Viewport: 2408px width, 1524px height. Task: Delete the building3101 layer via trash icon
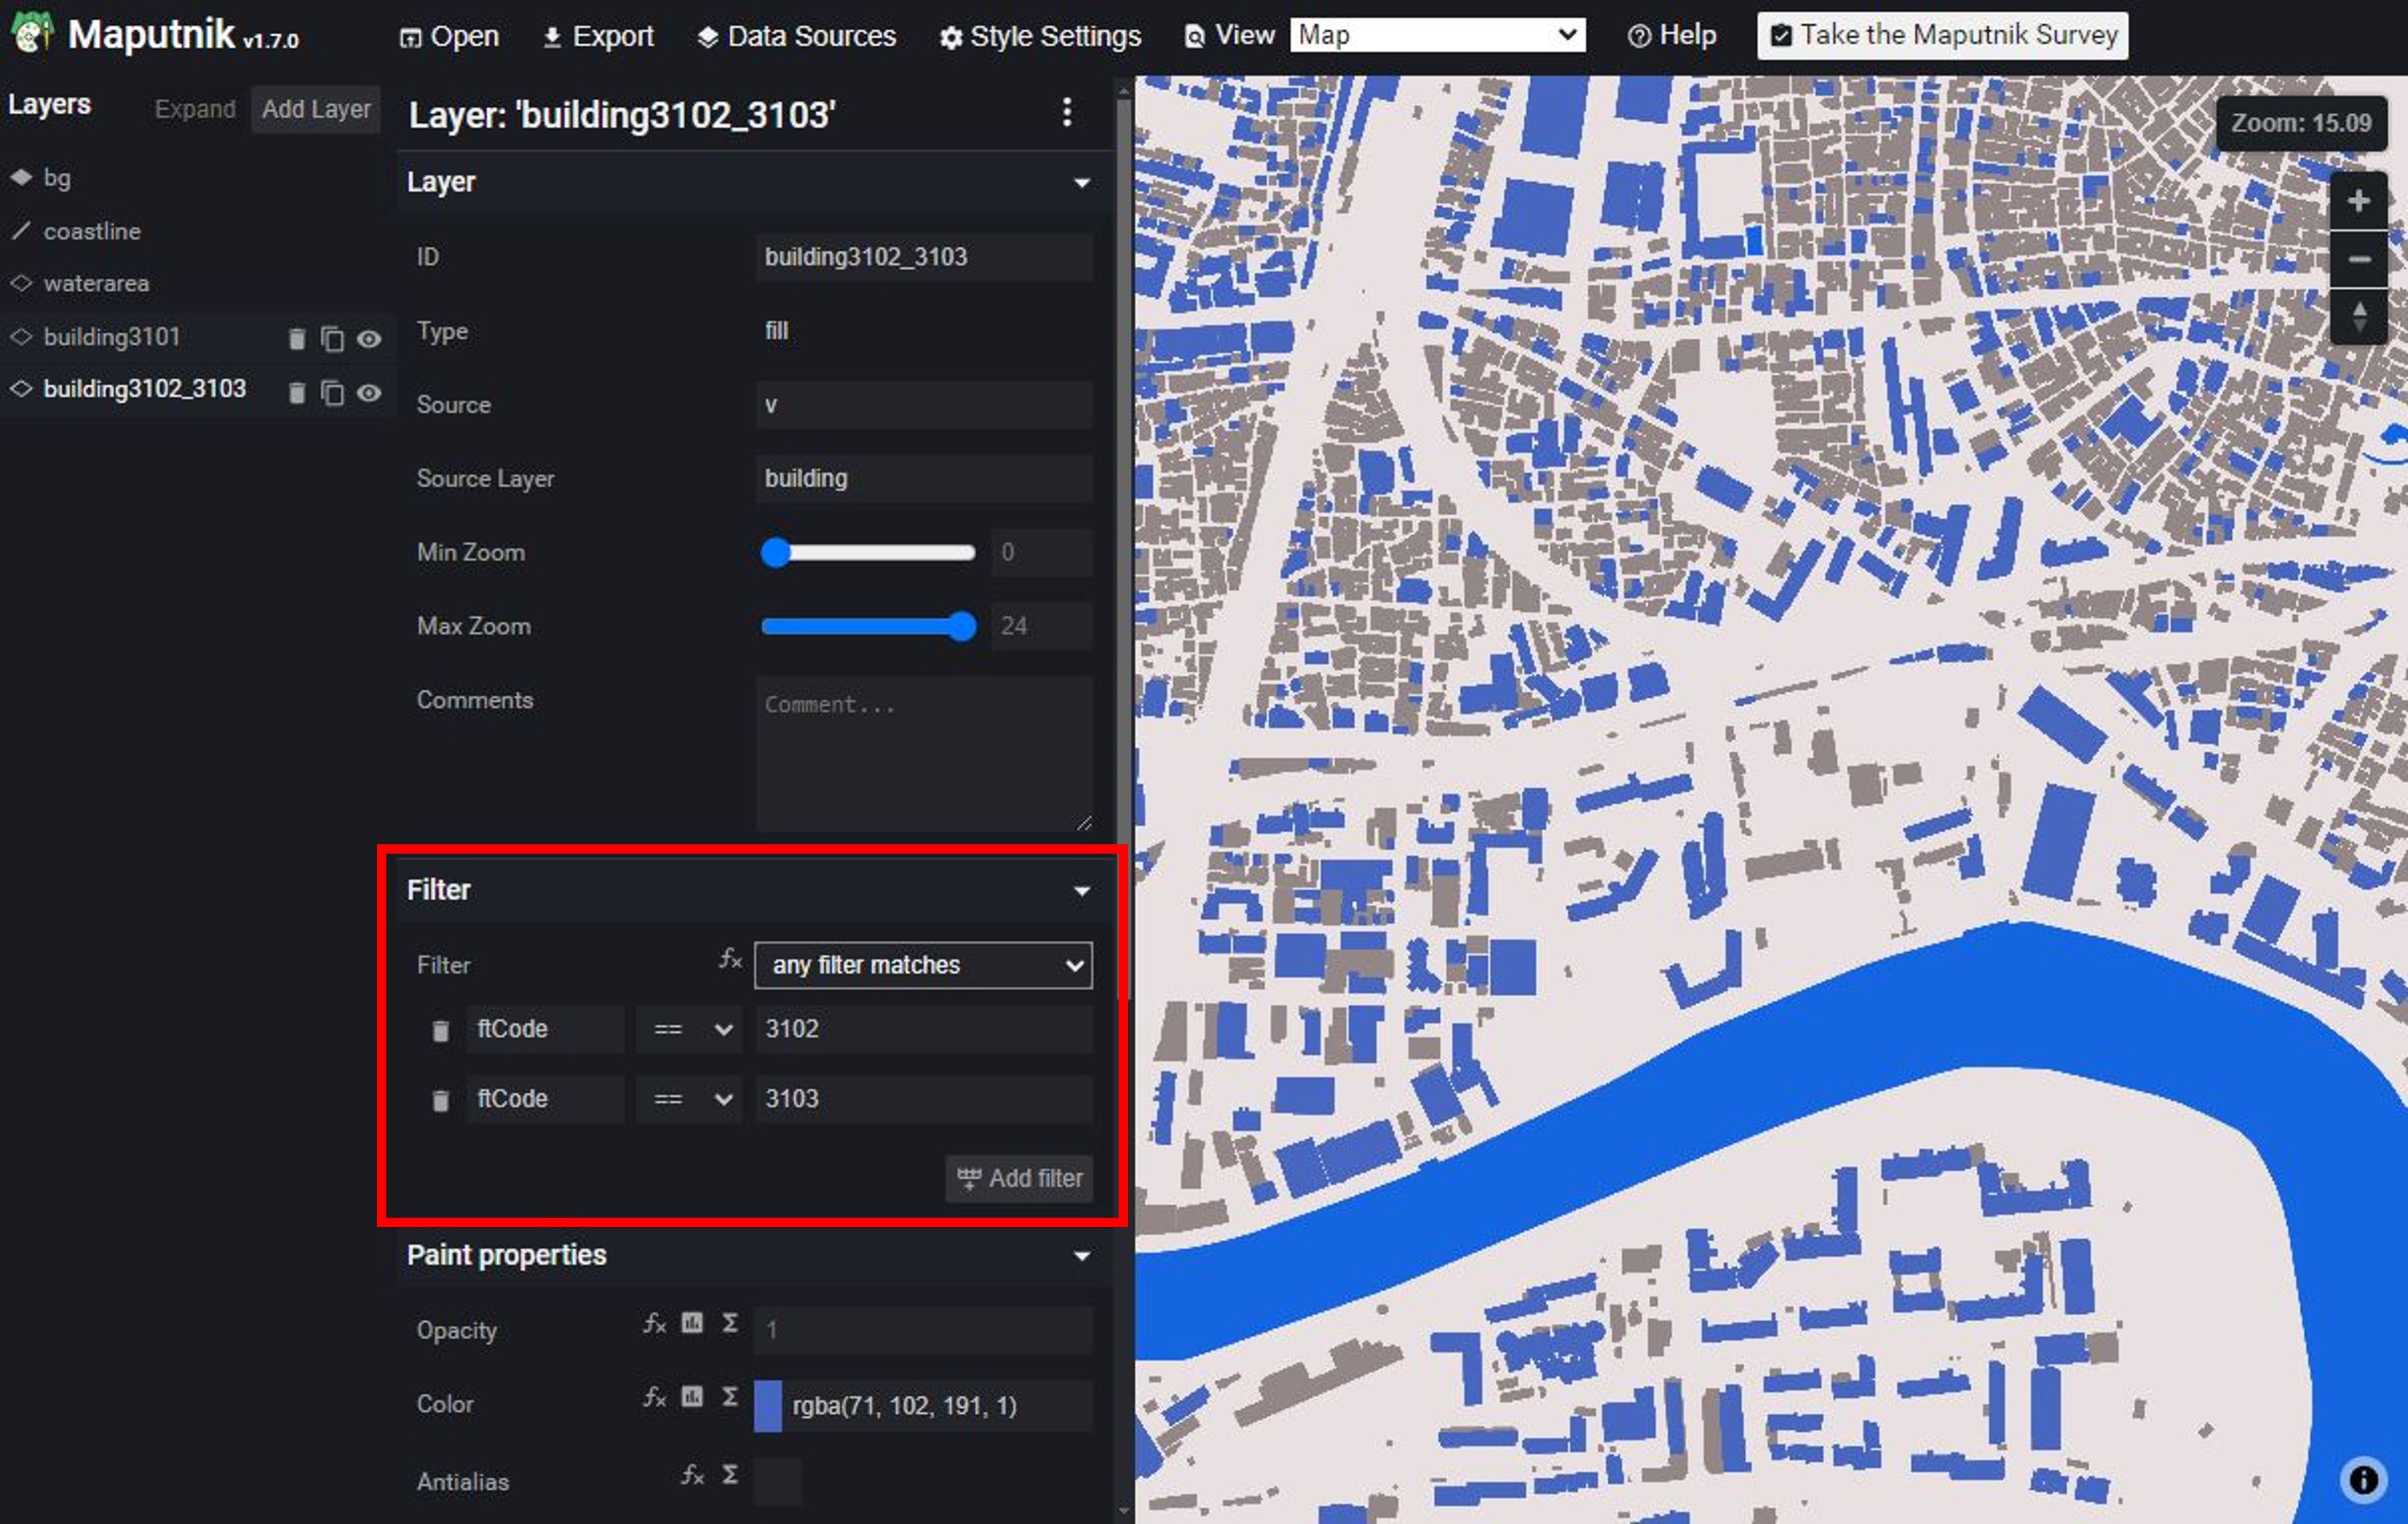coord(296,339)
